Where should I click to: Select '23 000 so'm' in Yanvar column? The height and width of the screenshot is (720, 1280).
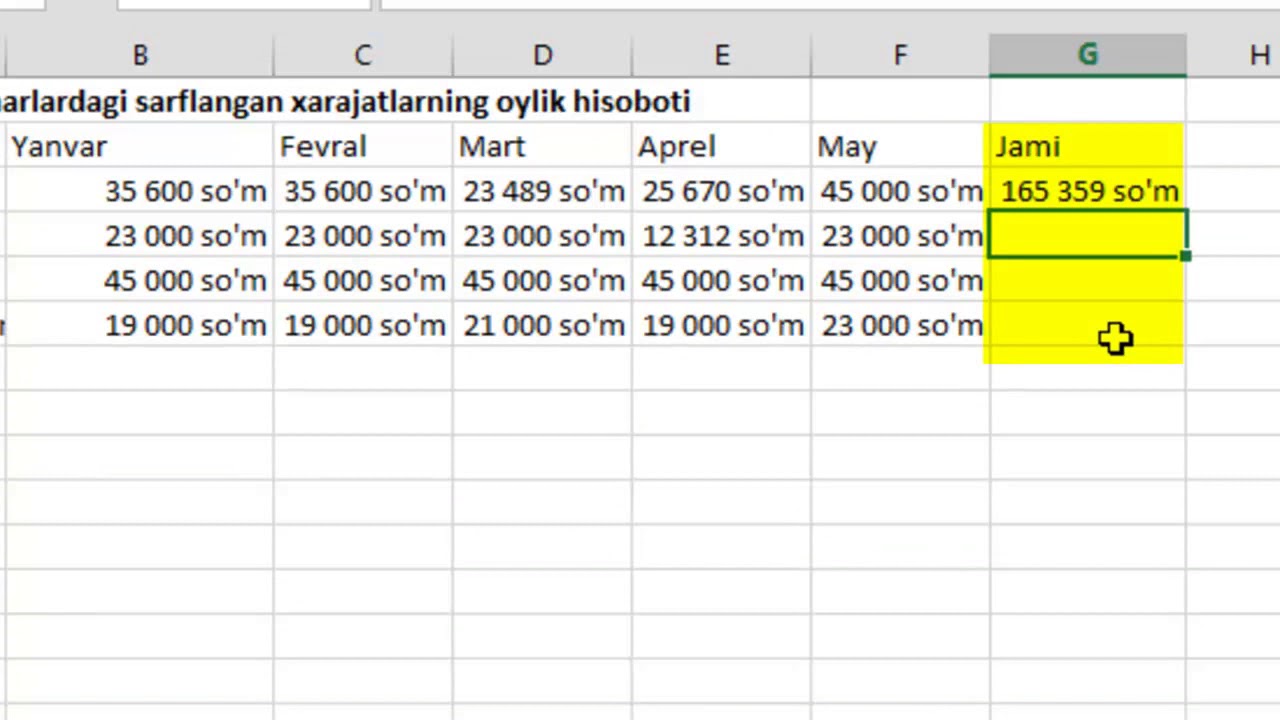[x=139, y=236]
